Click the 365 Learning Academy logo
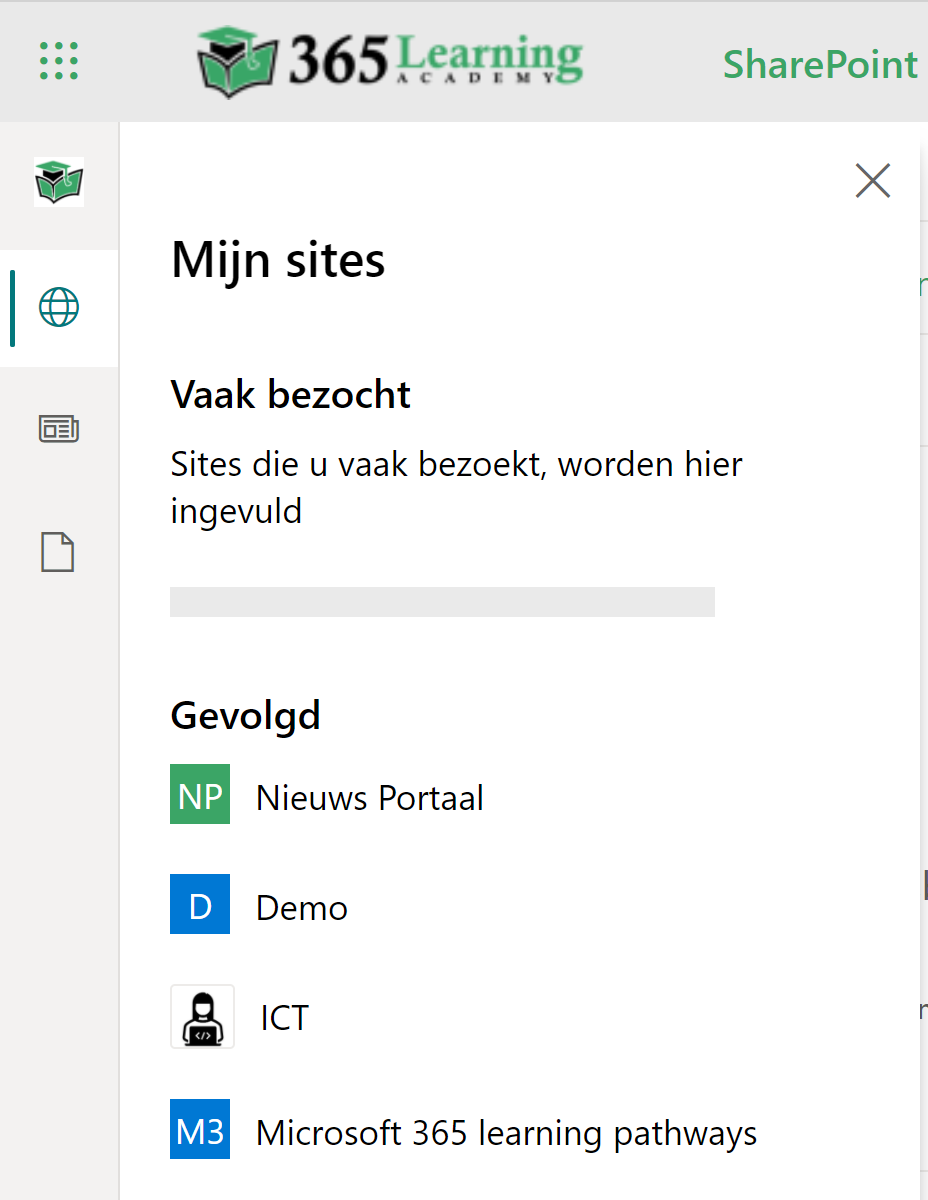Image resolution: width=928 pixels, height=1200 pixels. 390,61
